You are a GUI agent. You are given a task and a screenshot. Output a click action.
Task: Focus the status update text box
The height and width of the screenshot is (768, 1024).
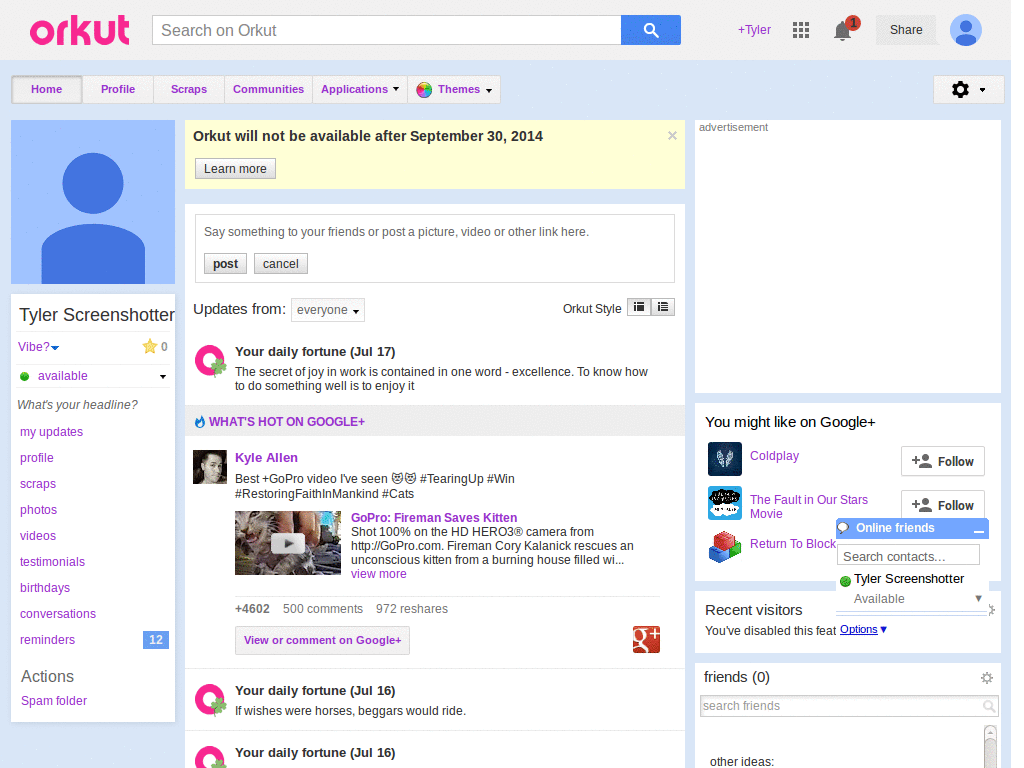pyautogui.click(x=434, y=232)
